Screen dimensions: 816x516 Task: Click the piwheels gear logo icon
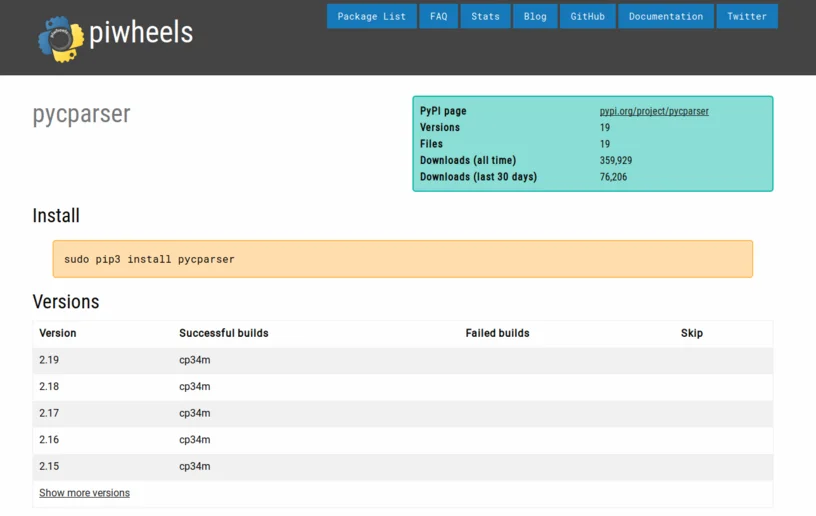pyautogui.click(x=61, y=39)
